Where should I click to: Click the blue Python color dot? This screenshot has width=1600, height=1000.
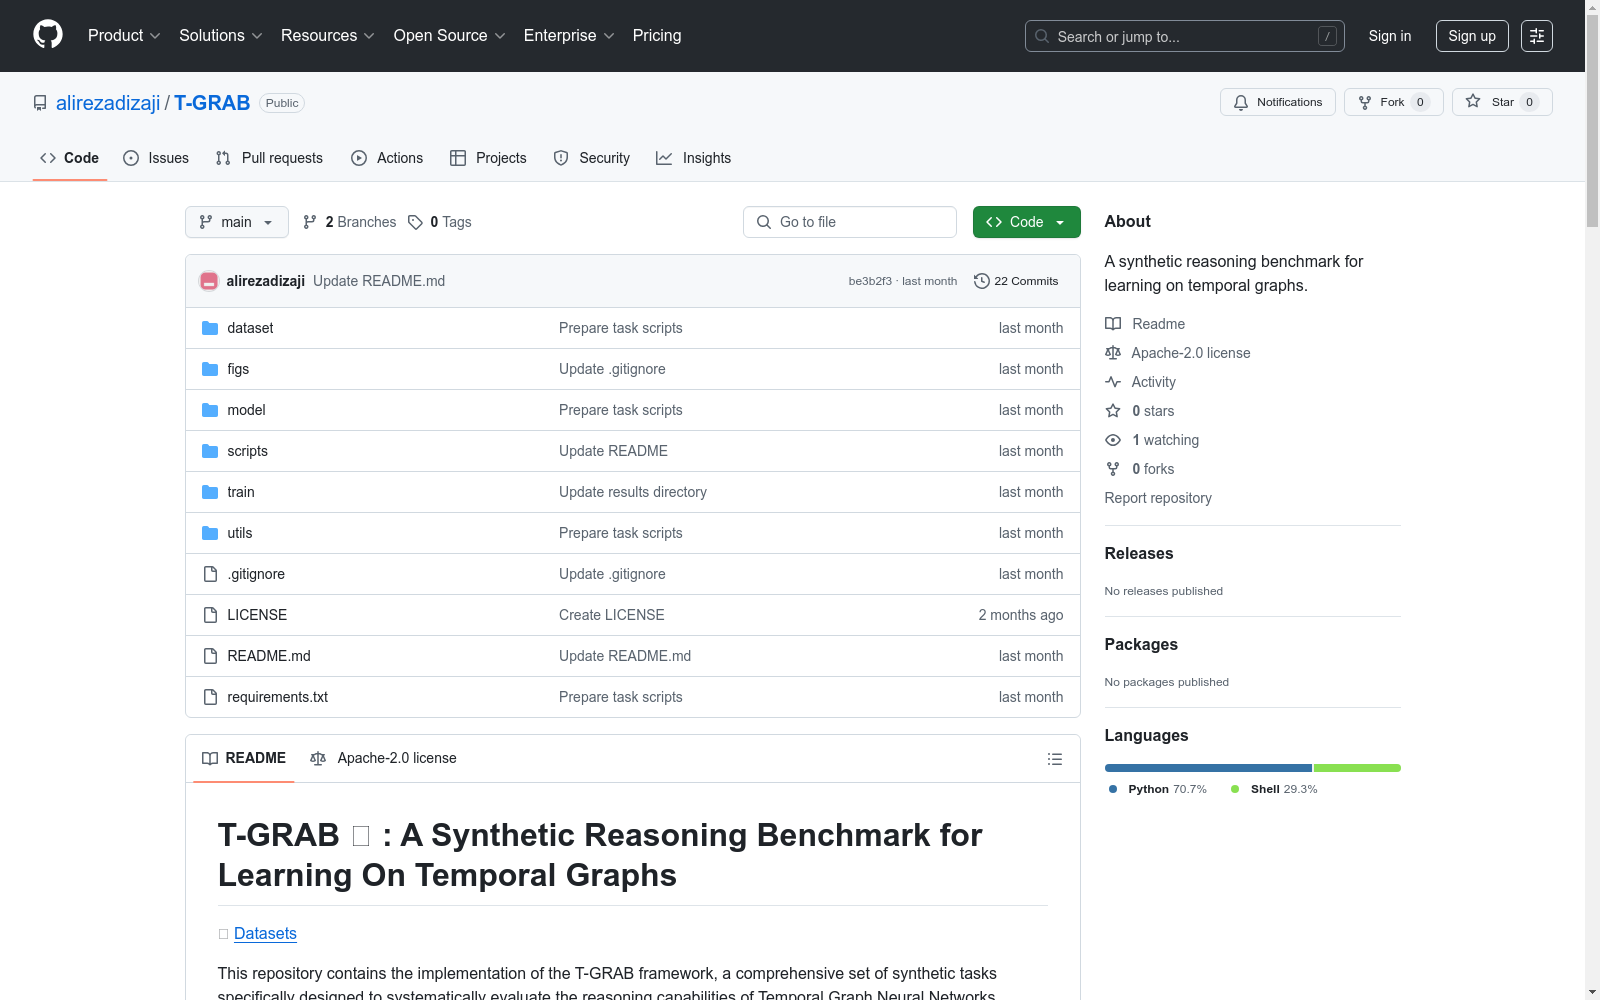(1113, 789)
